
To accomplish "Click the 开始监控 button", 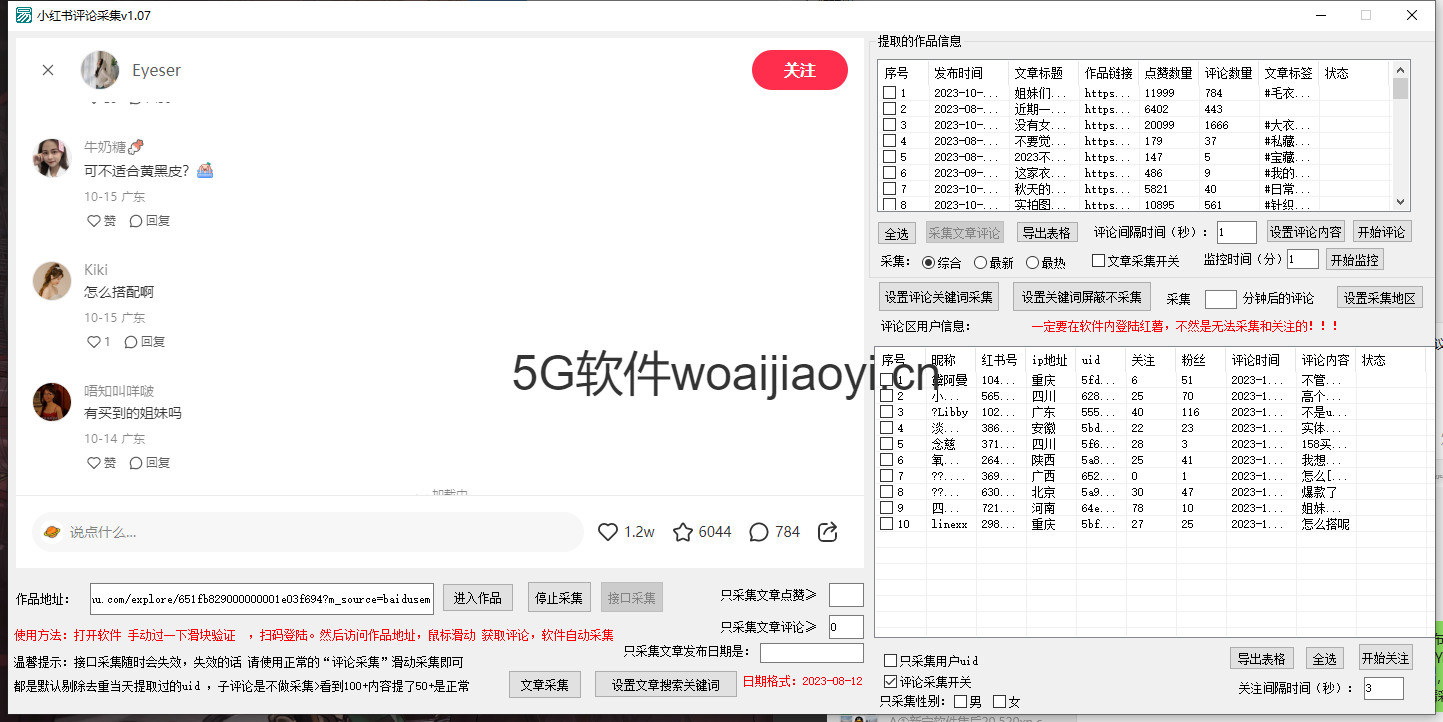I will [1354, 260].
